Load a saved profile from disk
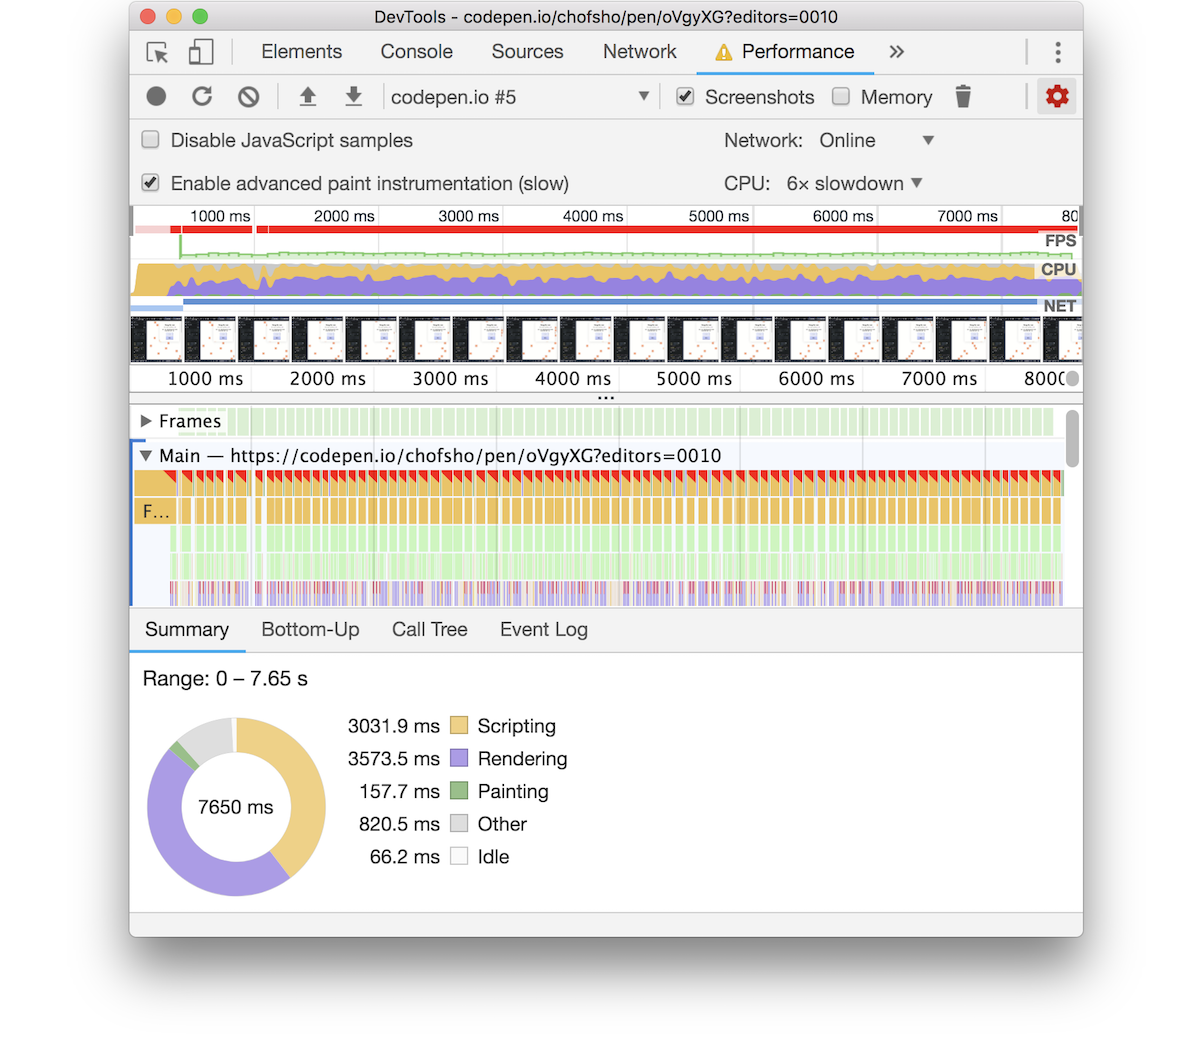The image size is (1200, 1044). (308, 96)
